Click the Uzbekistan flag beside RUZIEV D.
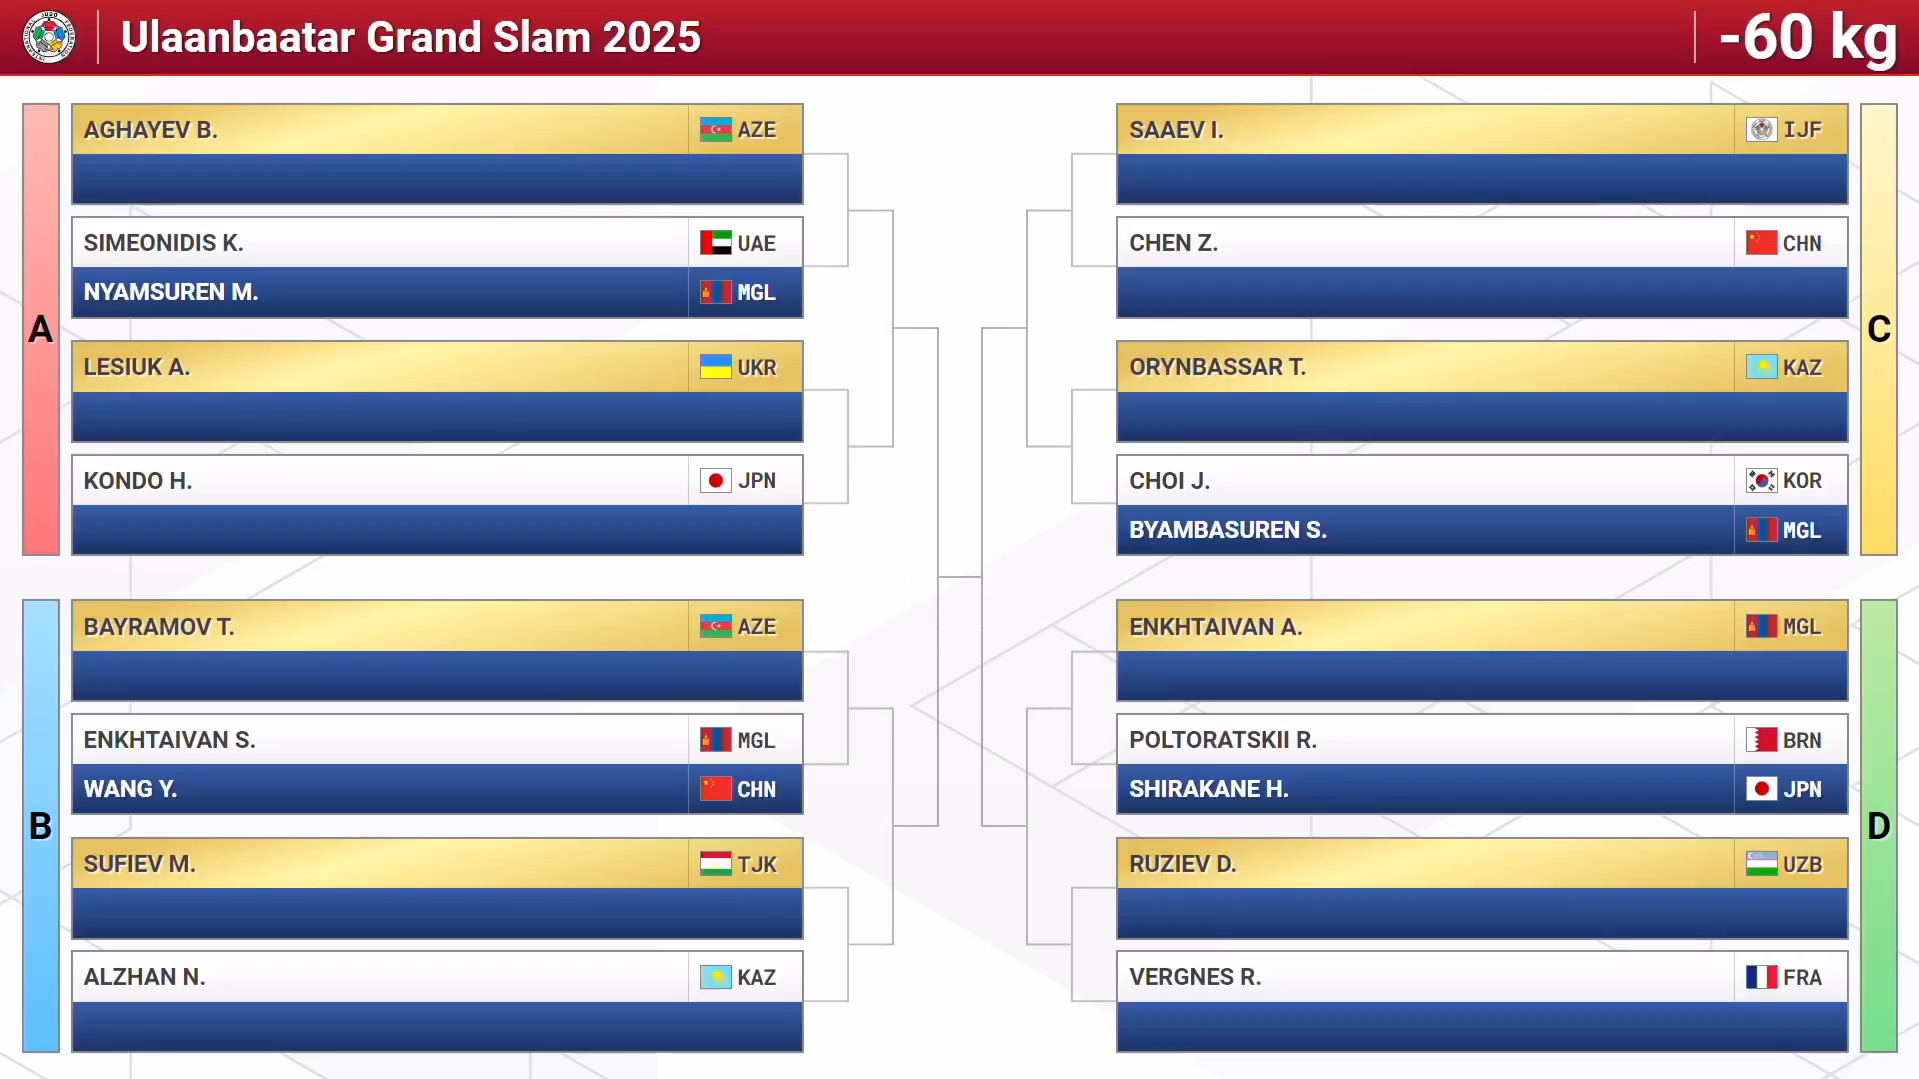This screenshot has width=1919, height=1079. click(x=1761, y=864)
